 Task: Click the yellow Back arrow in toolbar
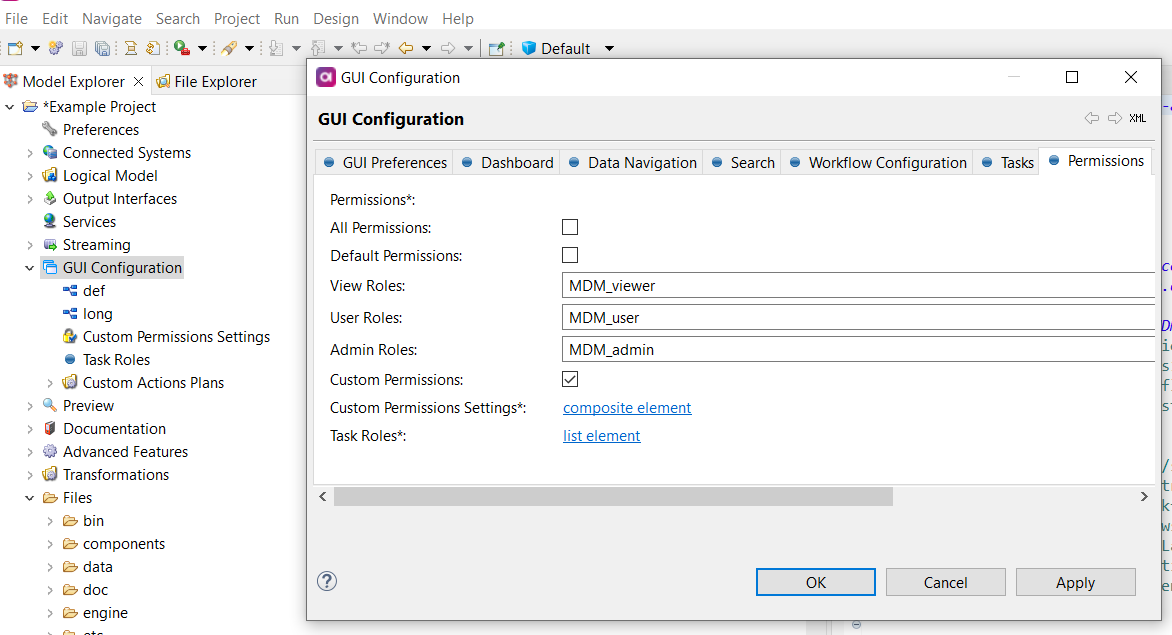pos(406,48)
